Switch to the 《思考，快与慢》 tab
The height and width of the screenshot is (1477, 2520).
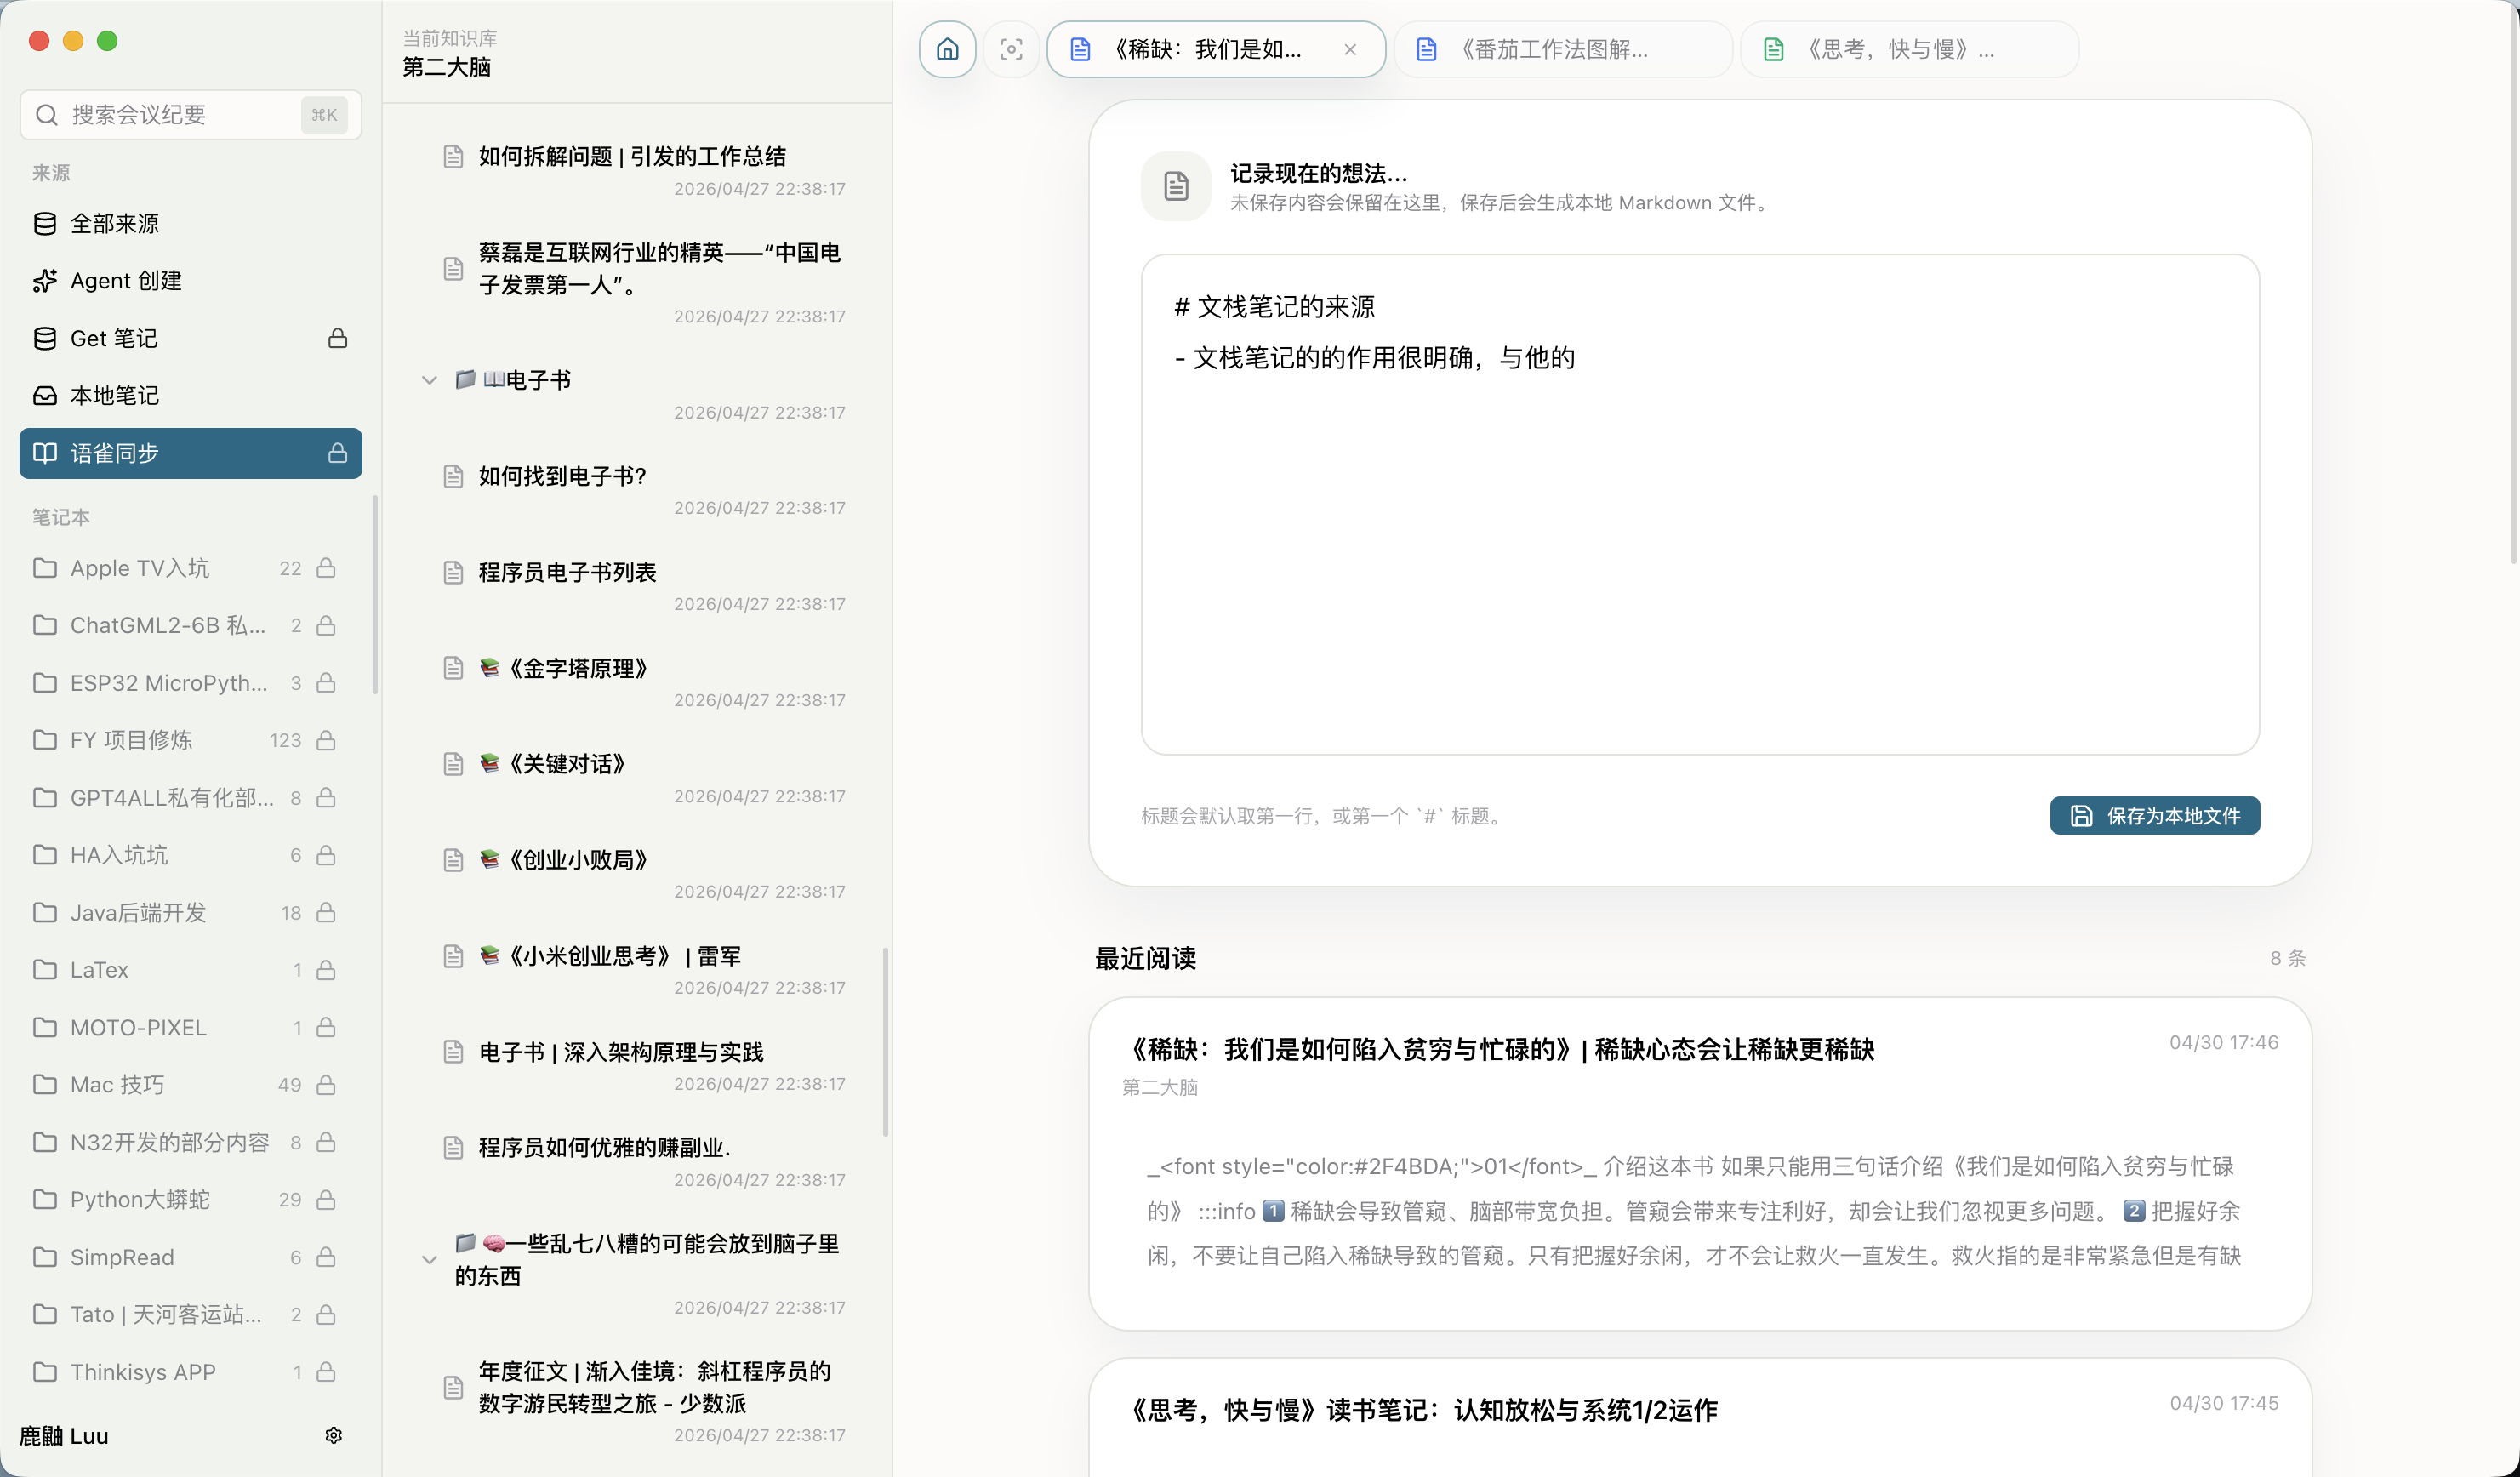click(x=1909, y=49)
